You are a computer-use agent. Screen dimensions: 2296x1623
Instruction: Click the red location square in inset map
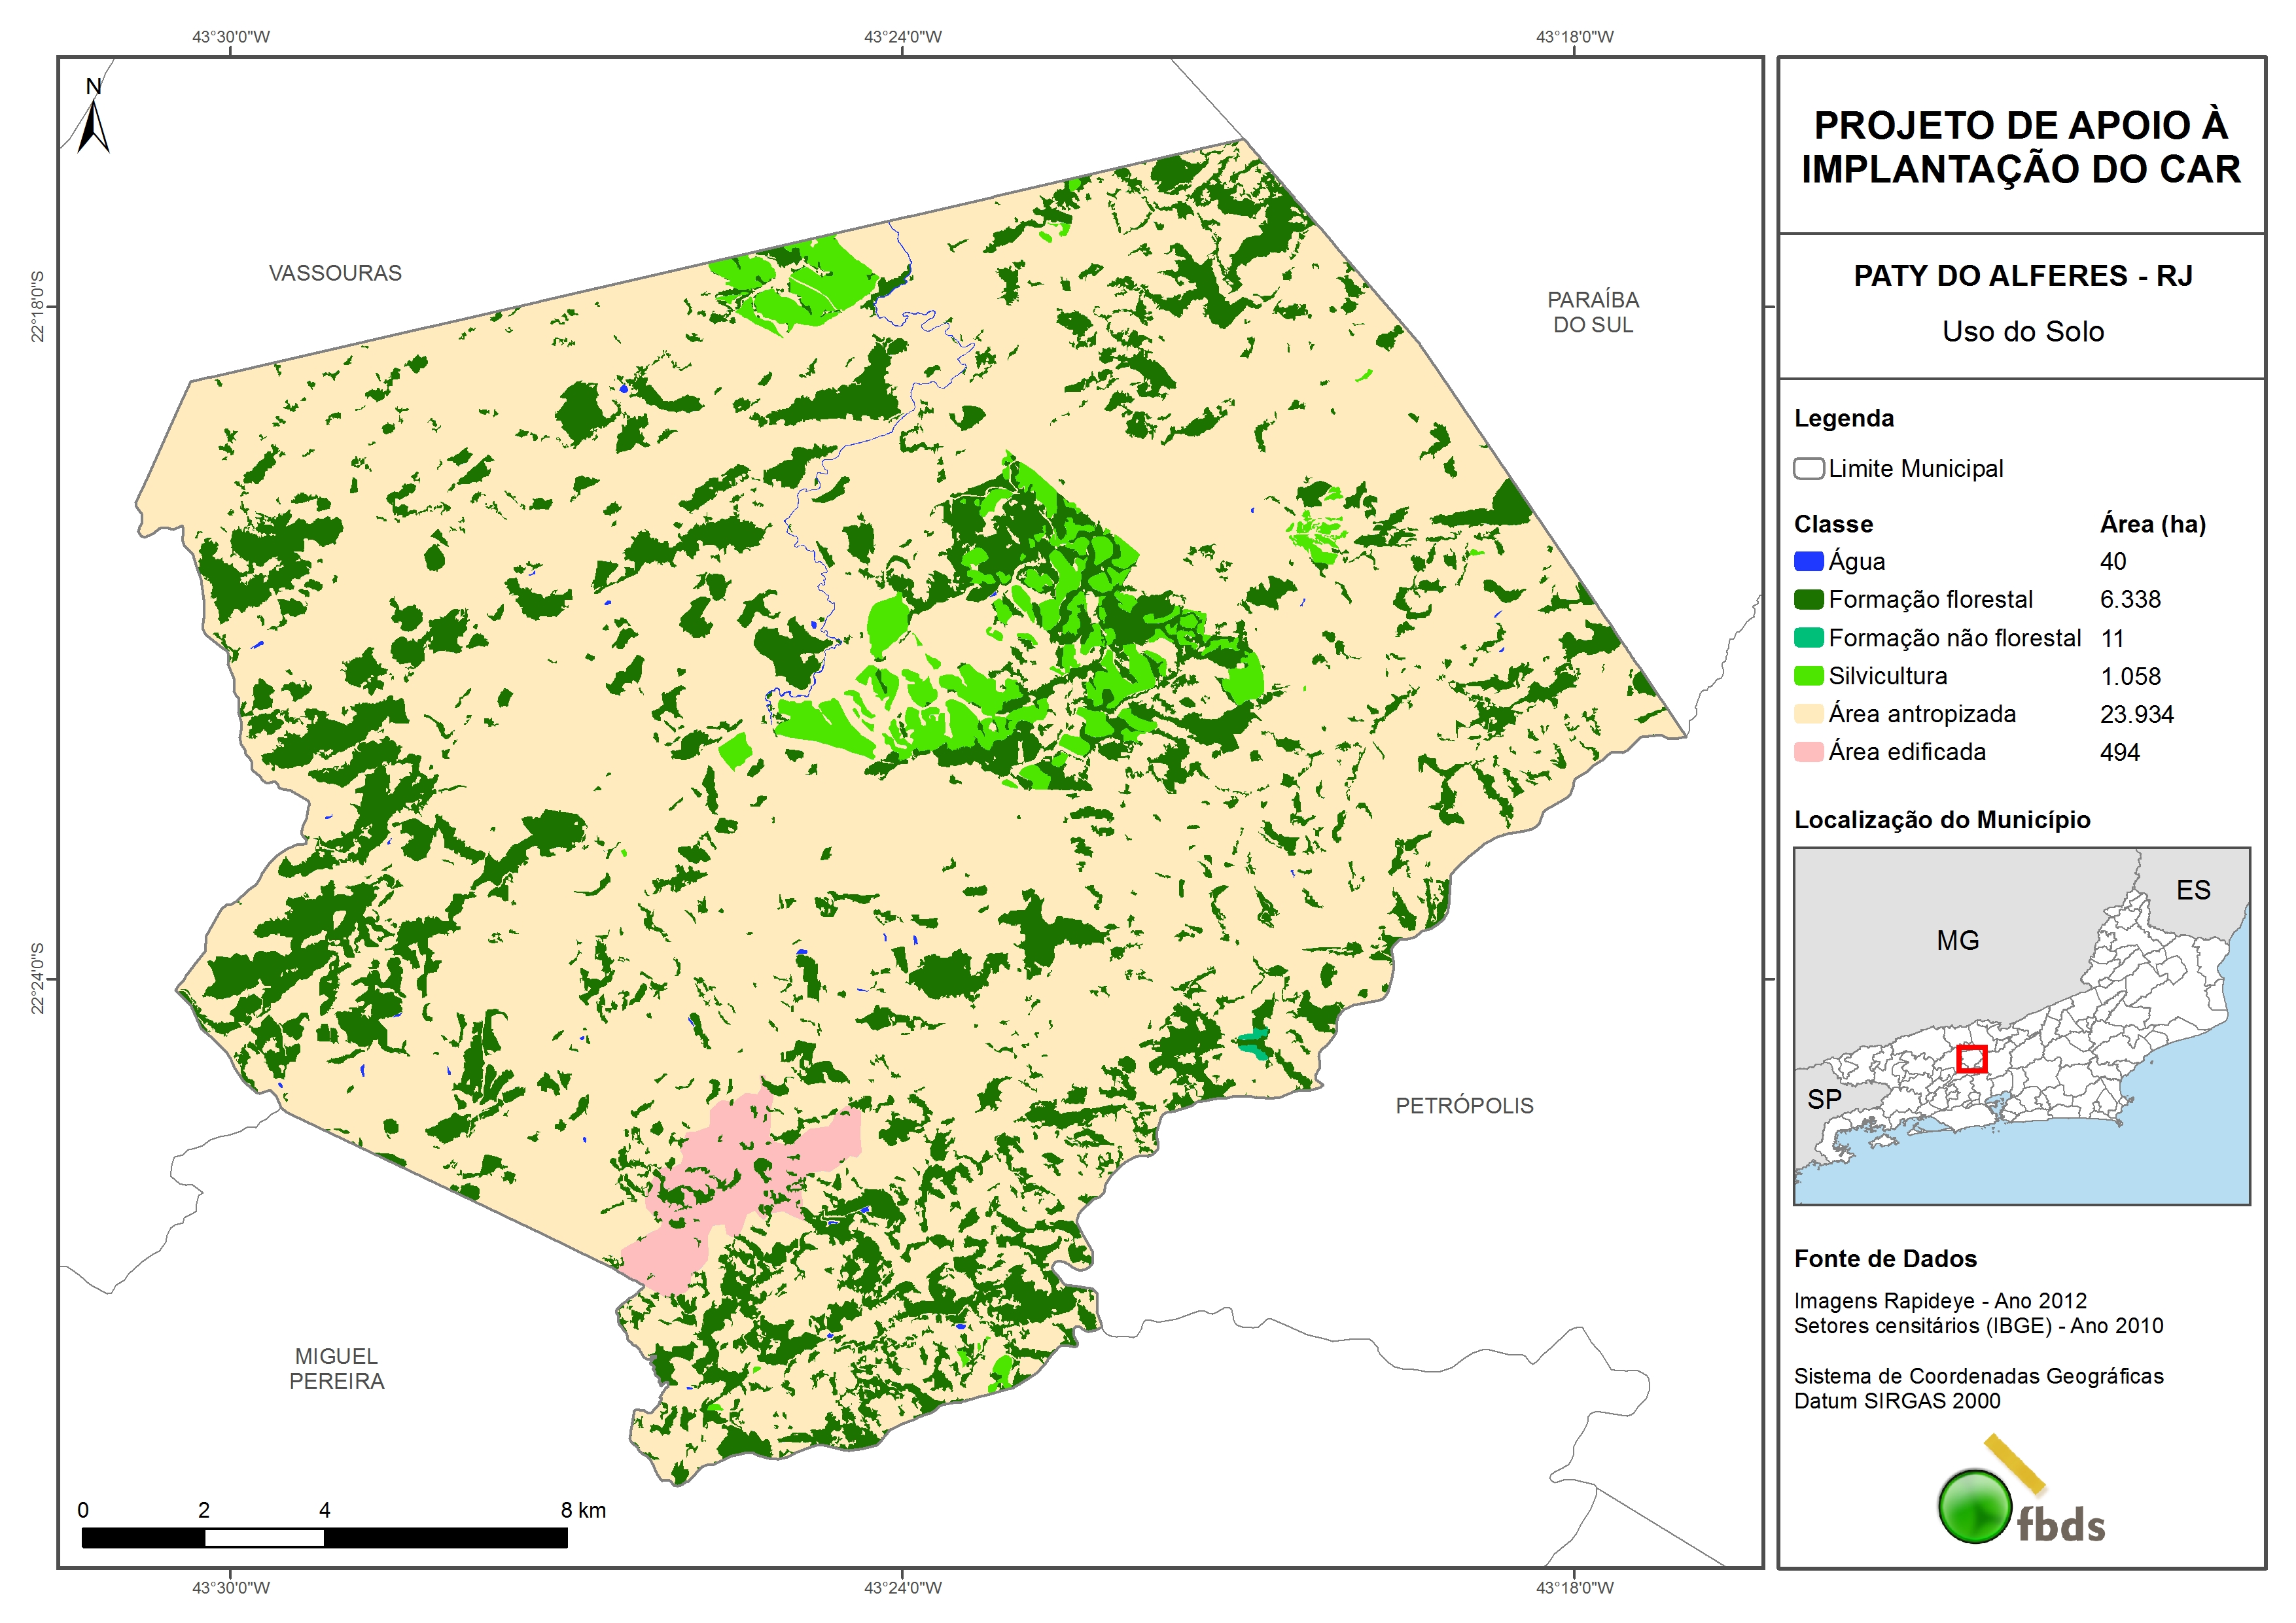[1971, 1059]
